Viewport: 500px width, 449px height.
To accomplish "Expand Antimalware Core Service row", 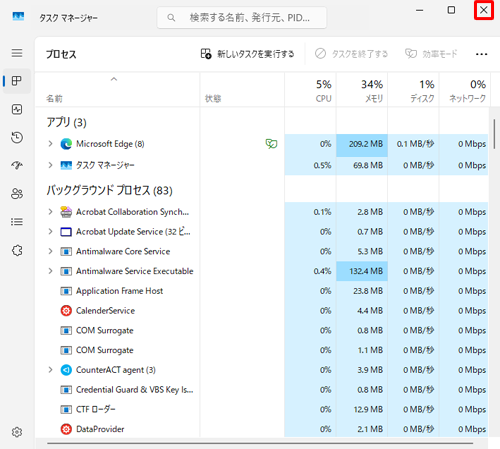I will pyautogui.click(x=50, y=251).
